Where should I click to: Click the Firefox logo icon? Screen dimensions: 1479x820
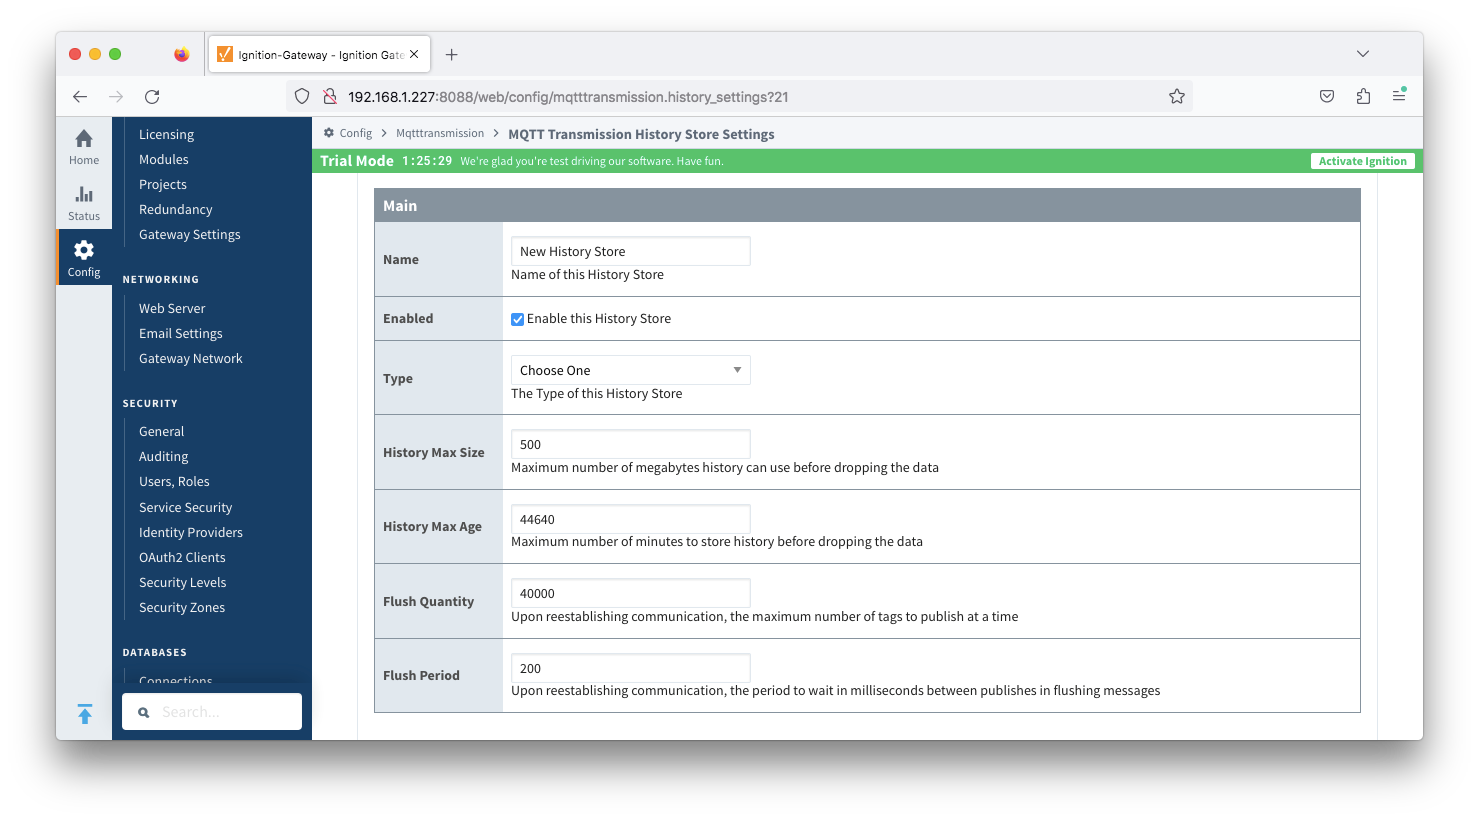181,55
